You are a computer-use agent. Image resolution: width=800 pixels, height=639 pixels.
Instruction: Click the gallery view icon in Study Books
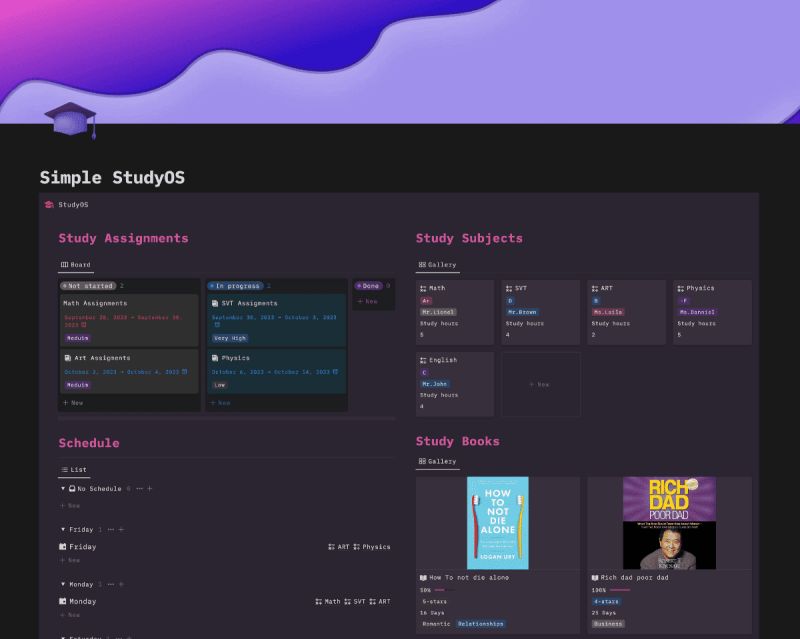click(x=423, y=461)
